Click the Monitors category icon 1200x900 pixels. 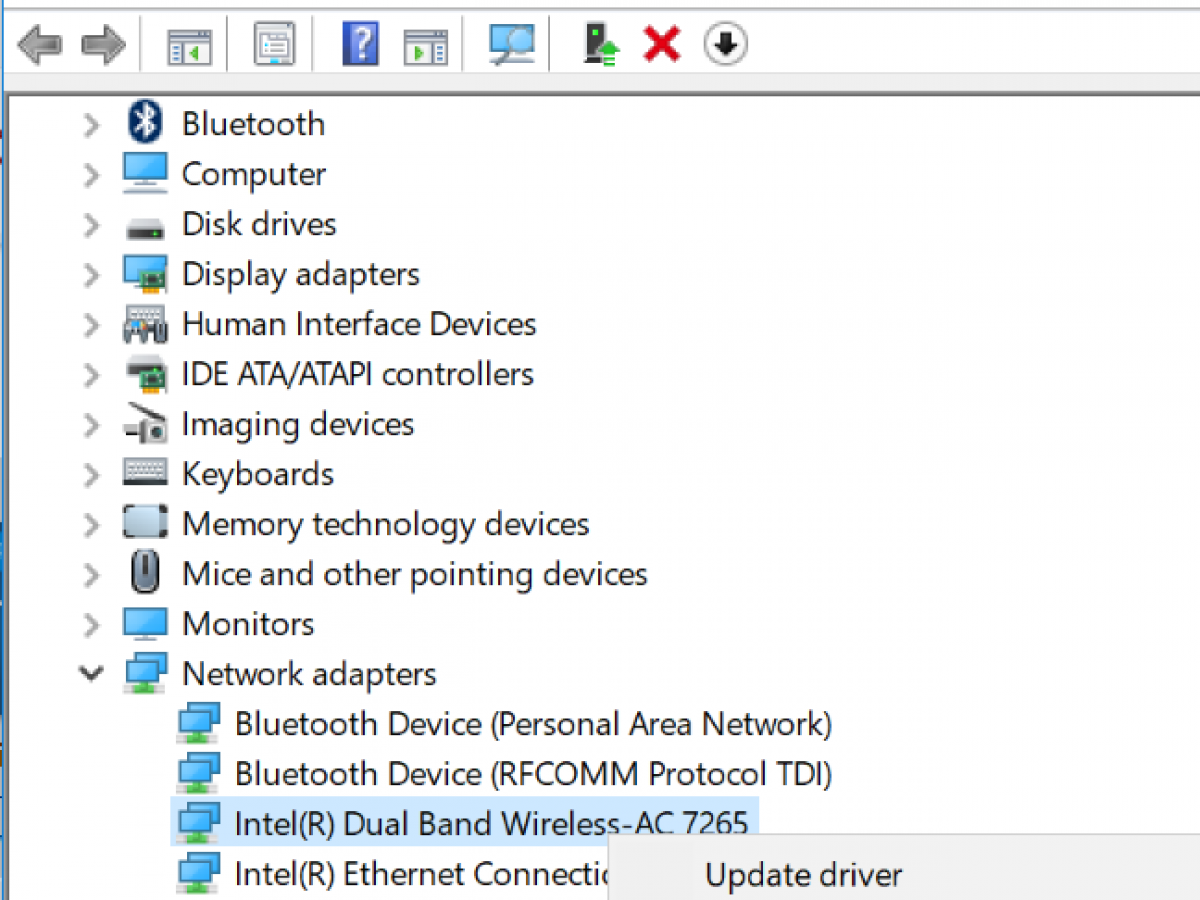click(145, 624)
